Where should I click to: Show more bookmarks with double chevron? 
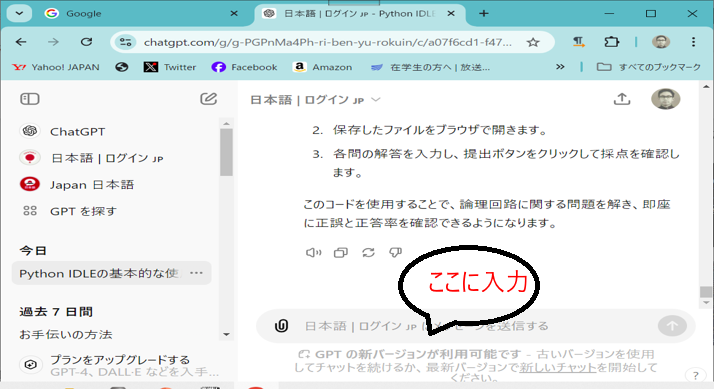pos(560,67)
